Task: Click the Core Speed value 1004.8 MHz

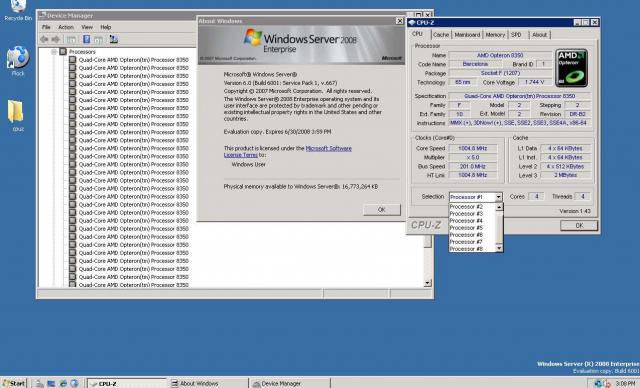Action: (473, 148)
